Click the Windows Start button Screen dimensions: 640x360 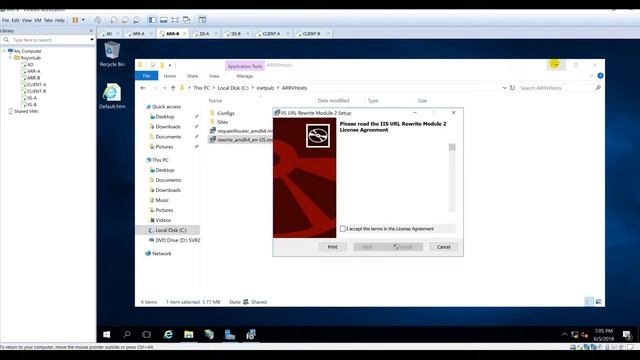[107, 335]
